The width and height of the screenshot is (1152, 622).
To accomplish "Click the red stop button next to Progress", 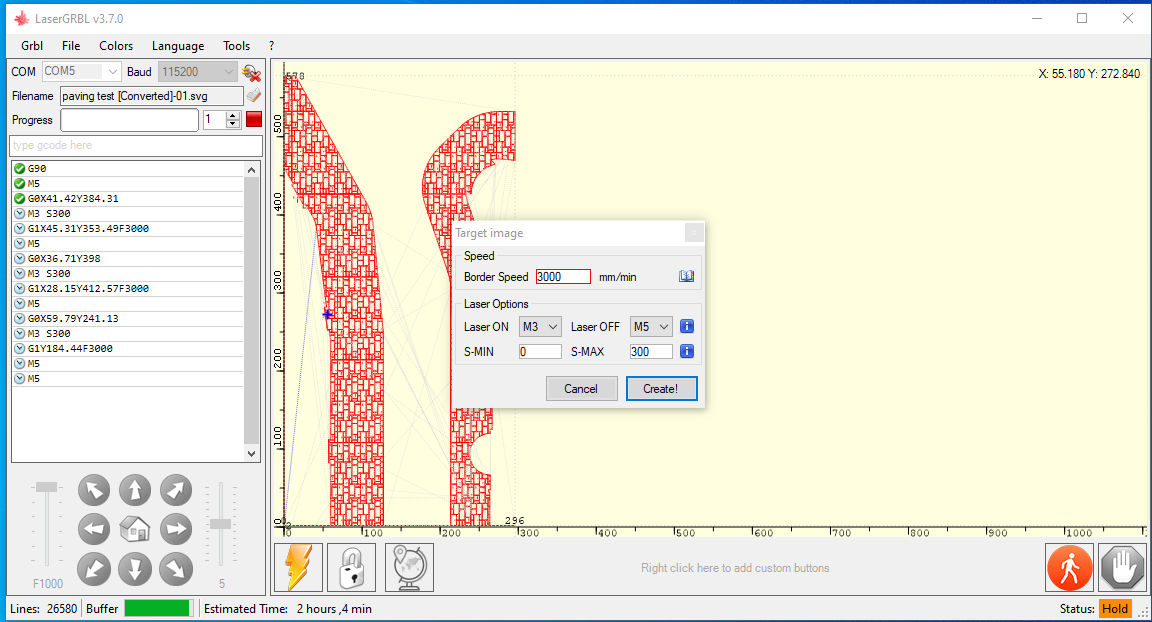I will 253,120.
